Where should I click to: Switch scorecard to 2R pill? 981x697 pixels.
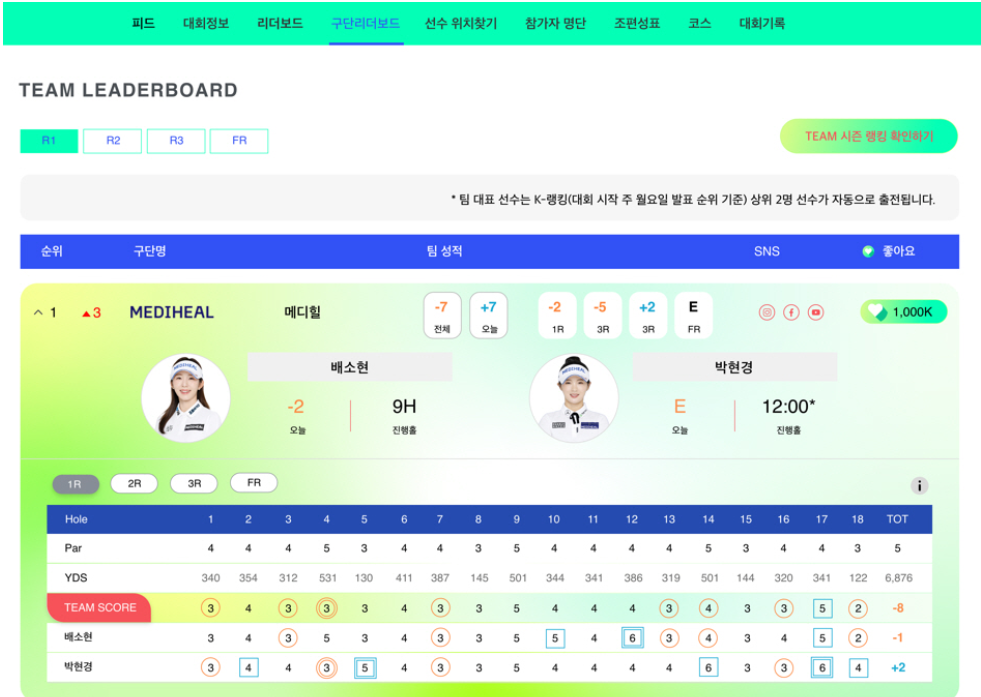point(134,484)
